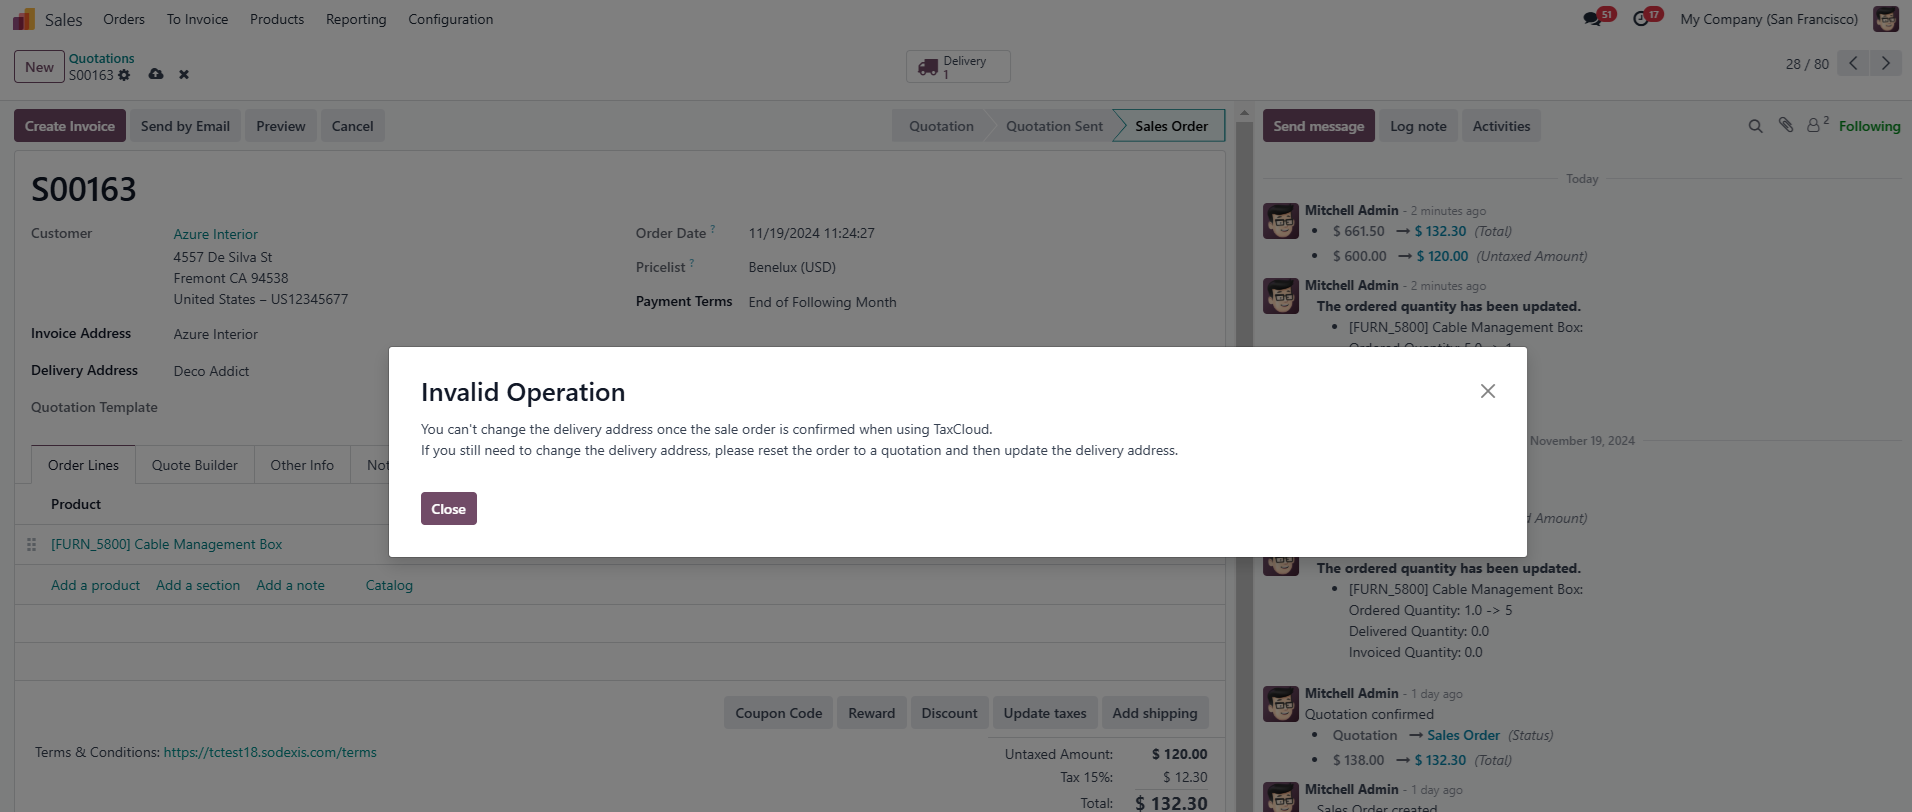Click the paperclip attachments icon
Screen dimensions: 1912x812
pyautogui.click(x=1786, y=125)
